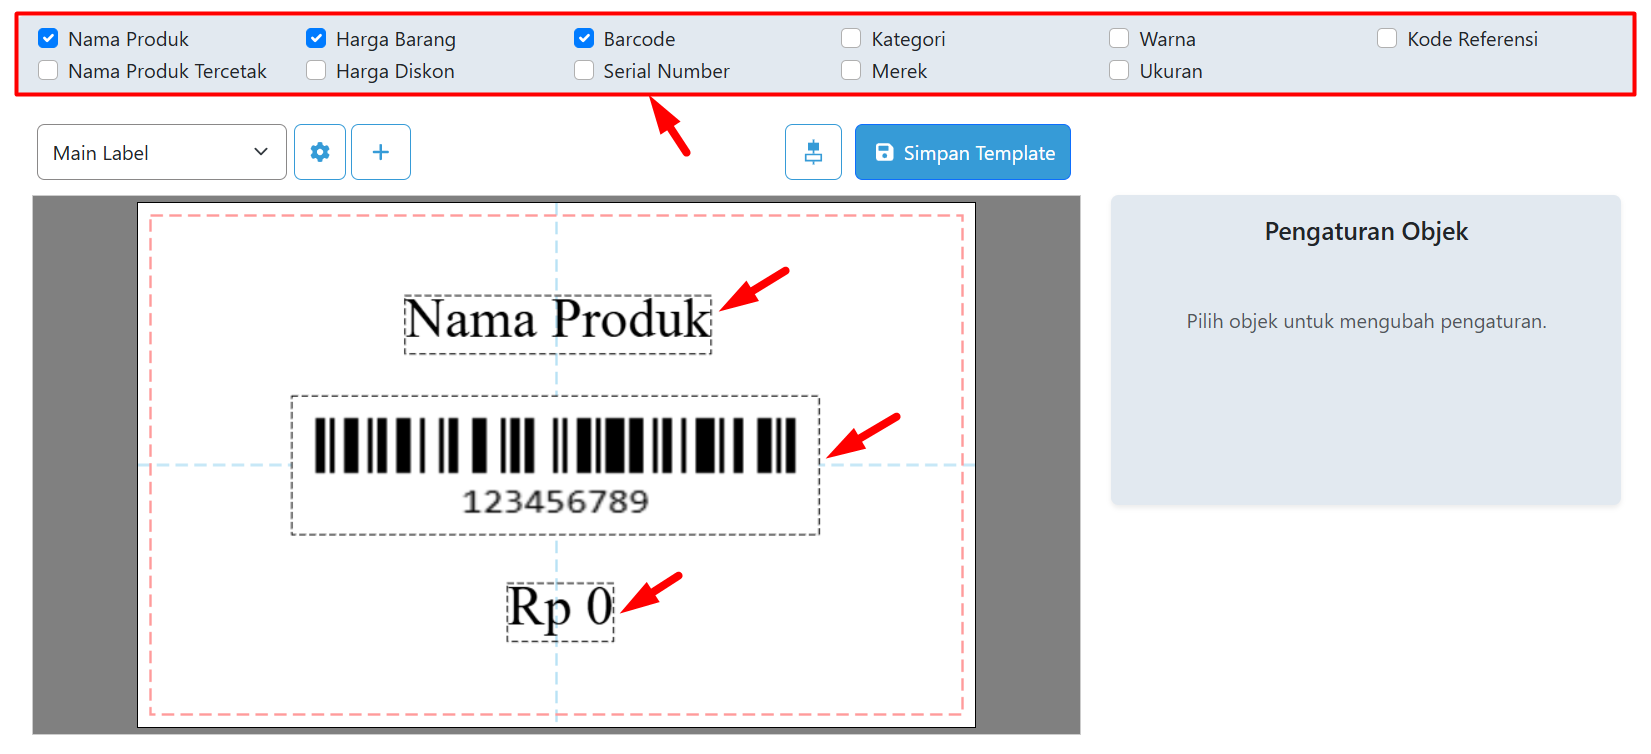This screenshot has width=1651, height=754.
Task: Select the barcode object on canvas
Action: point(555,465)
